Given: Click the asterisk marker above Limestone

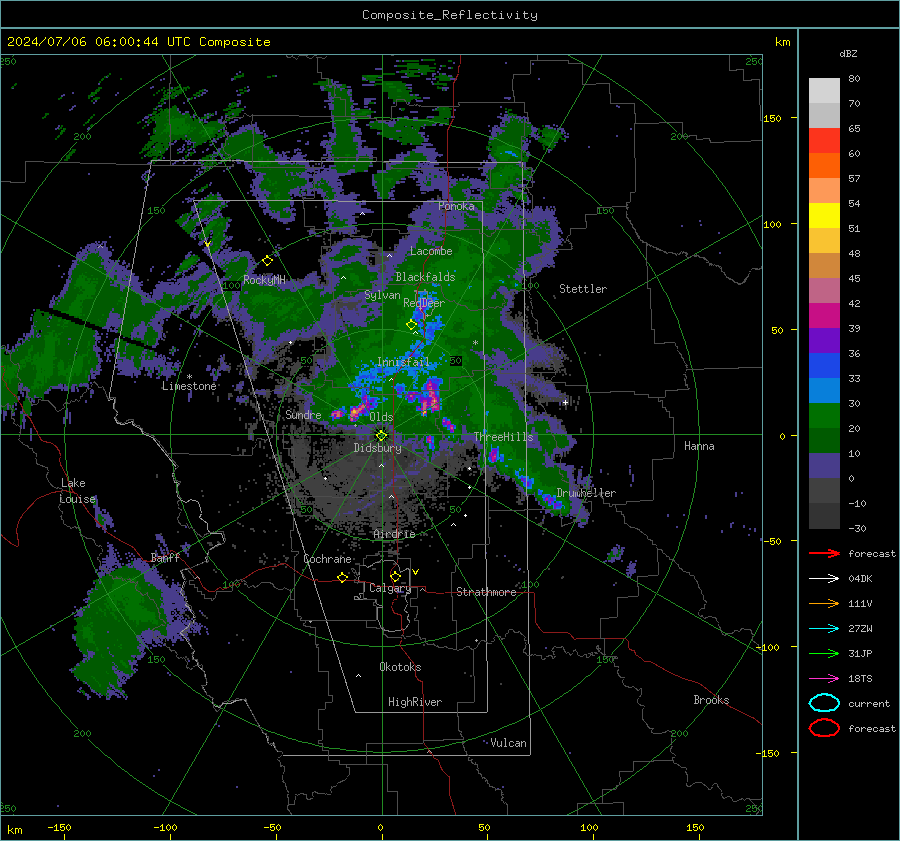Looking at the screenshot, I should pos(189,377).
